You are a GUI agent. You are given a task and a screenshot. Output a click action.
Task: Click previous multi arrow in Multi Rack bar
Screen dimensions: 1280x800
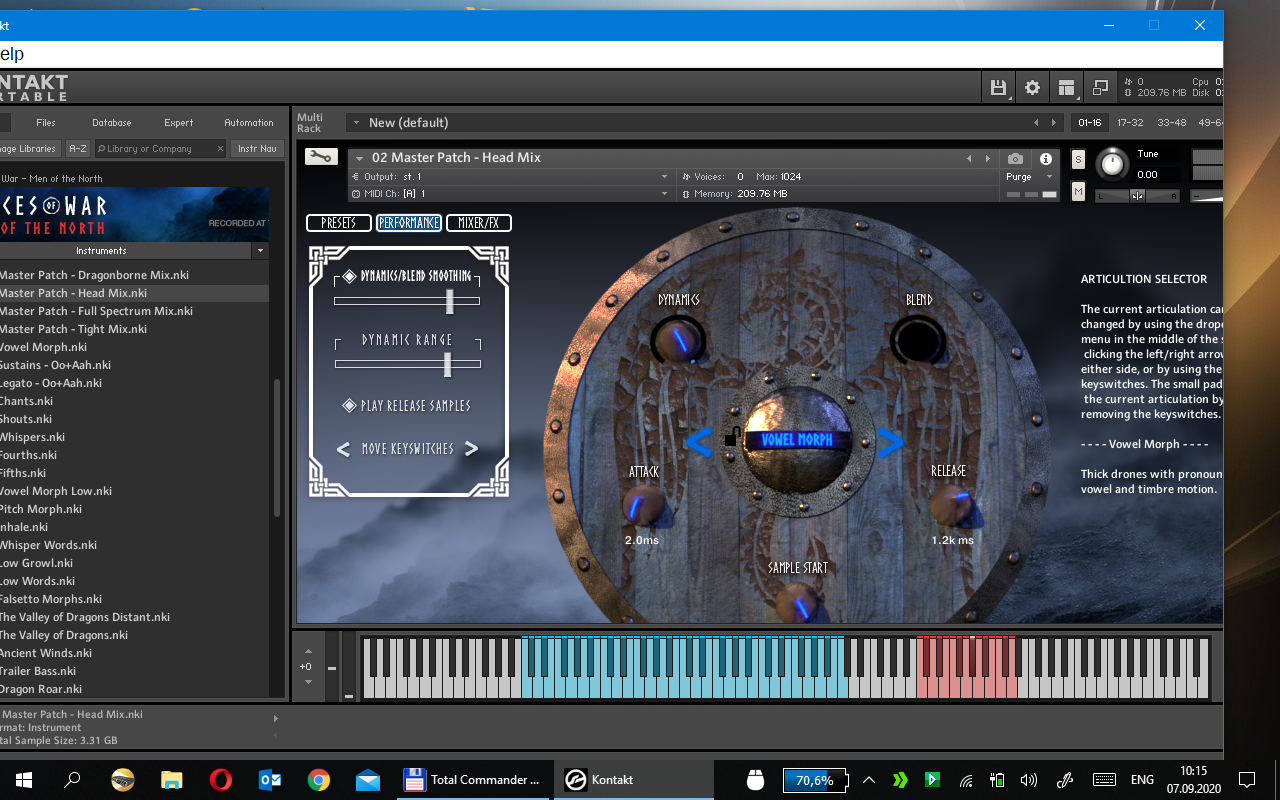tap(1036, 123)
